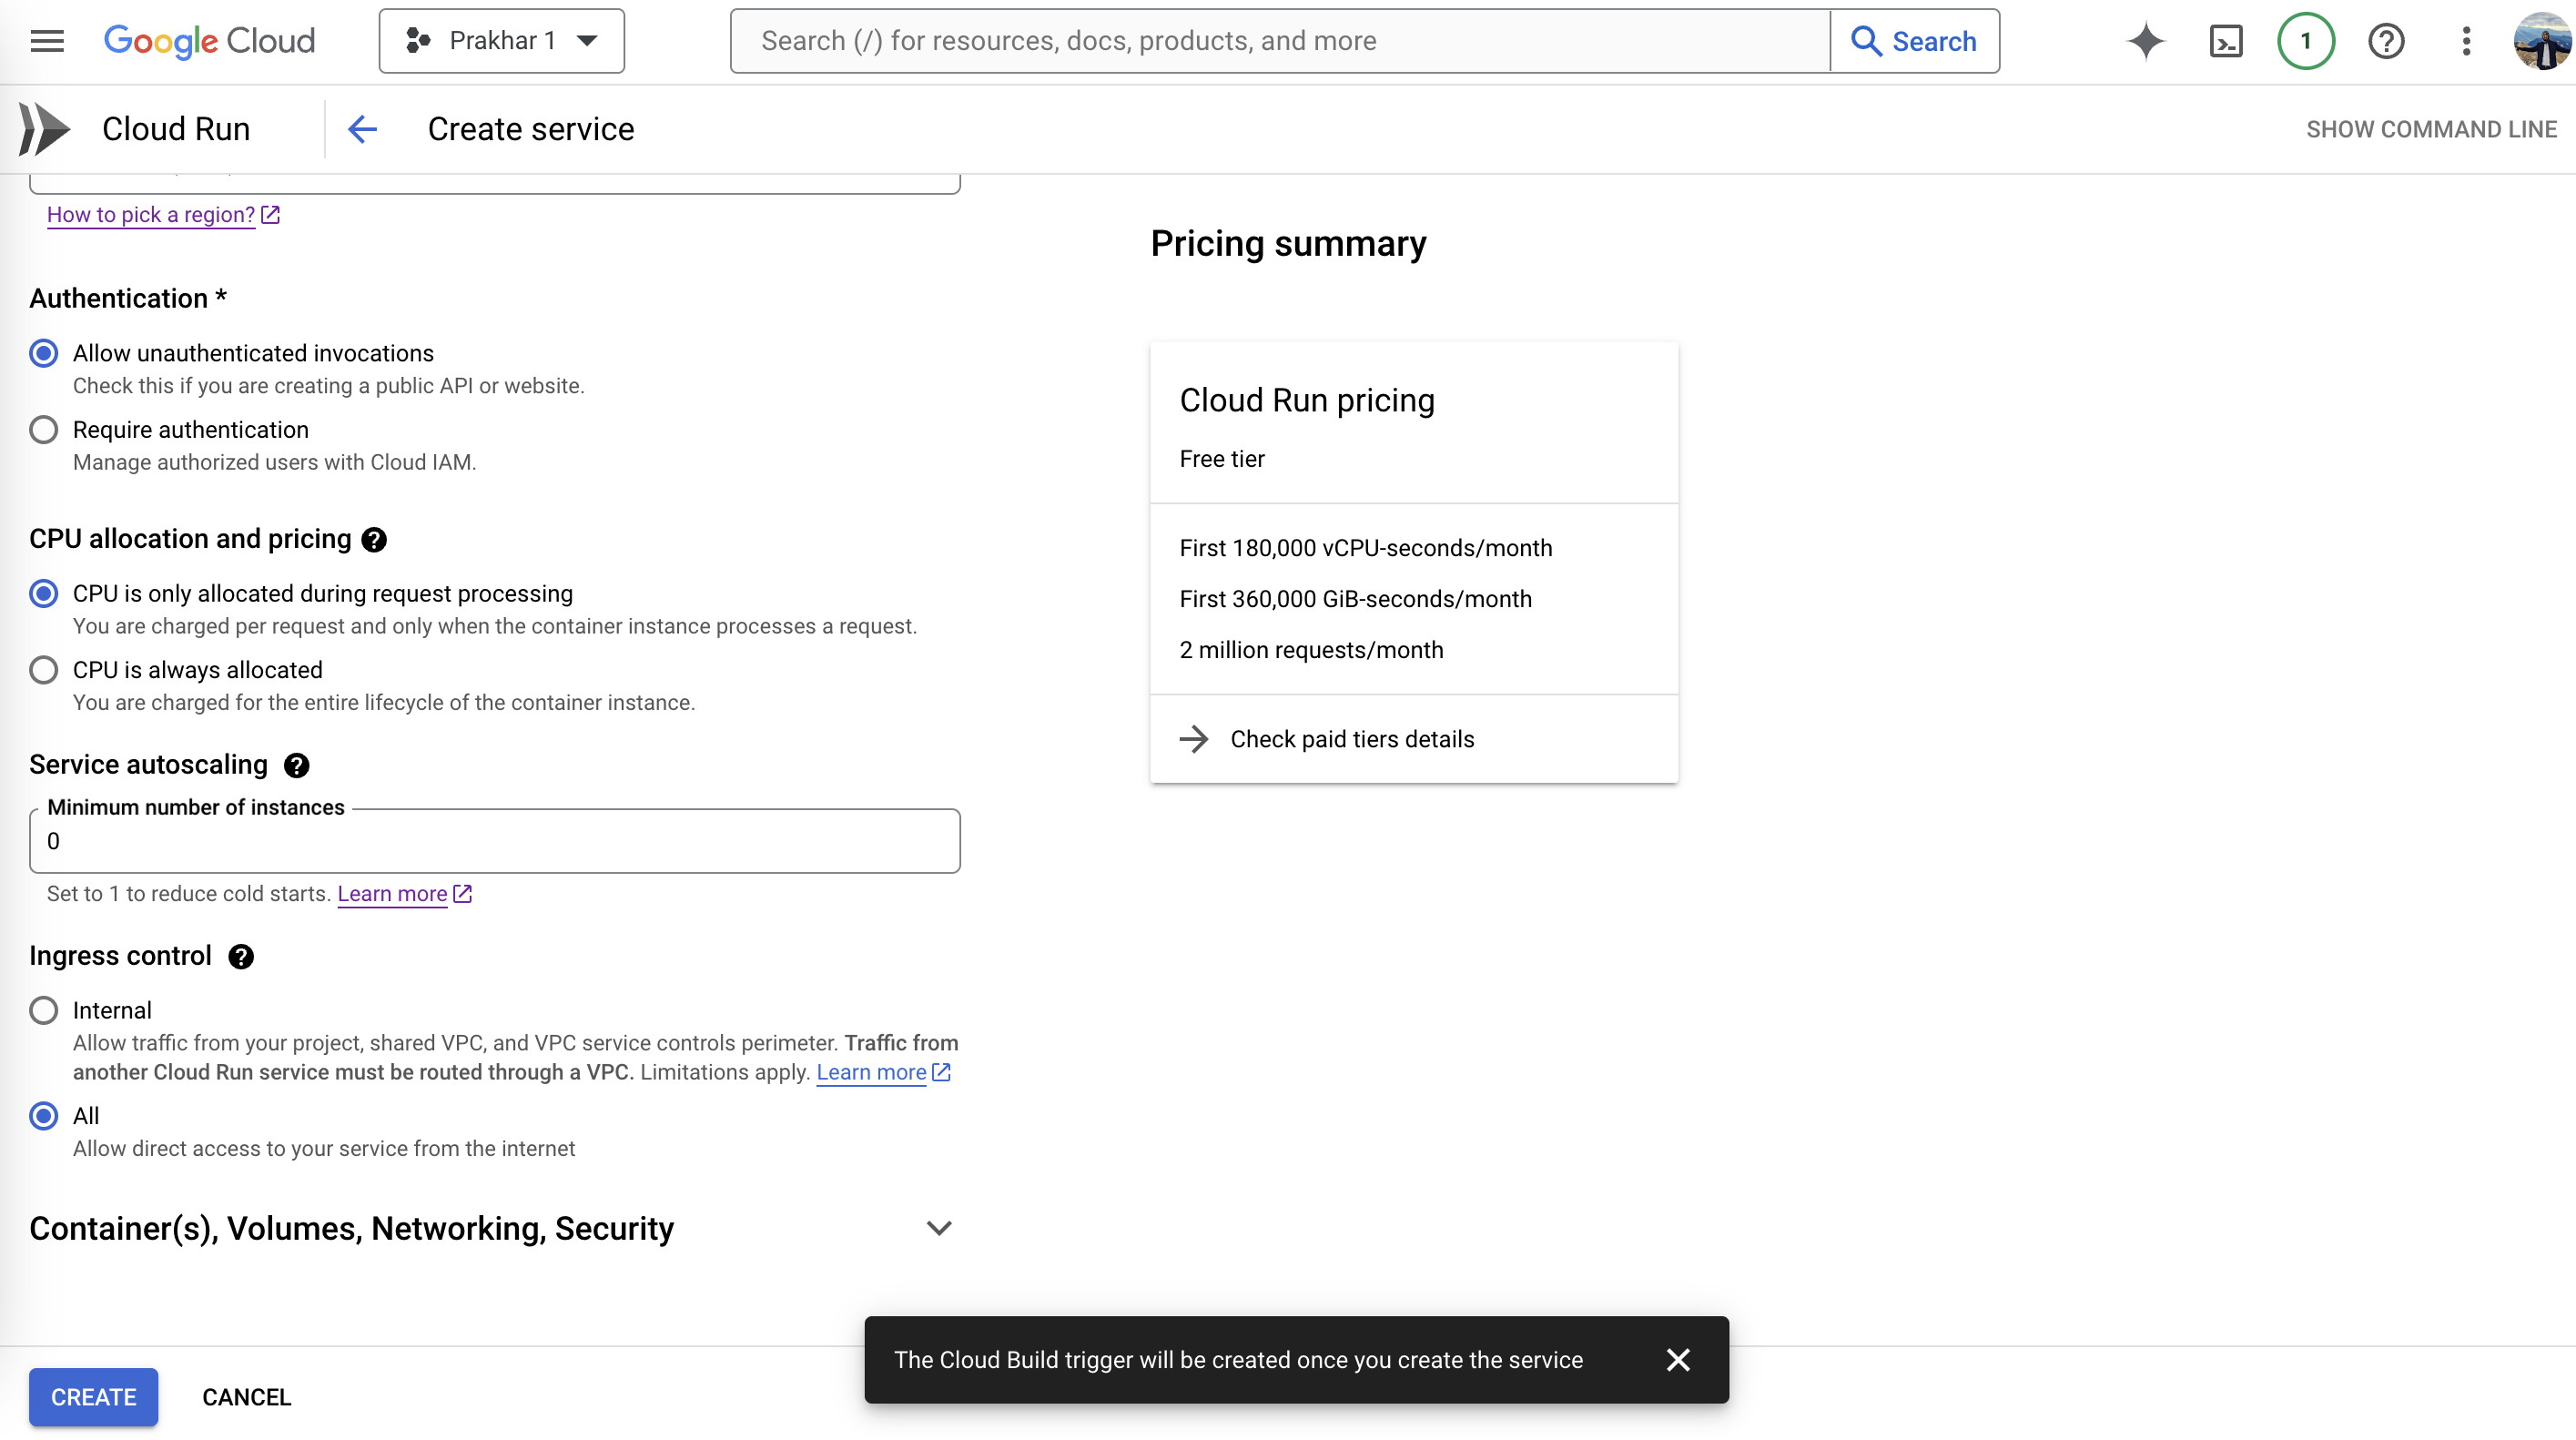Screen dimensions: 2576x1440
Task: Click CPU allocation and pricing help icon
Action: point(374,540)
